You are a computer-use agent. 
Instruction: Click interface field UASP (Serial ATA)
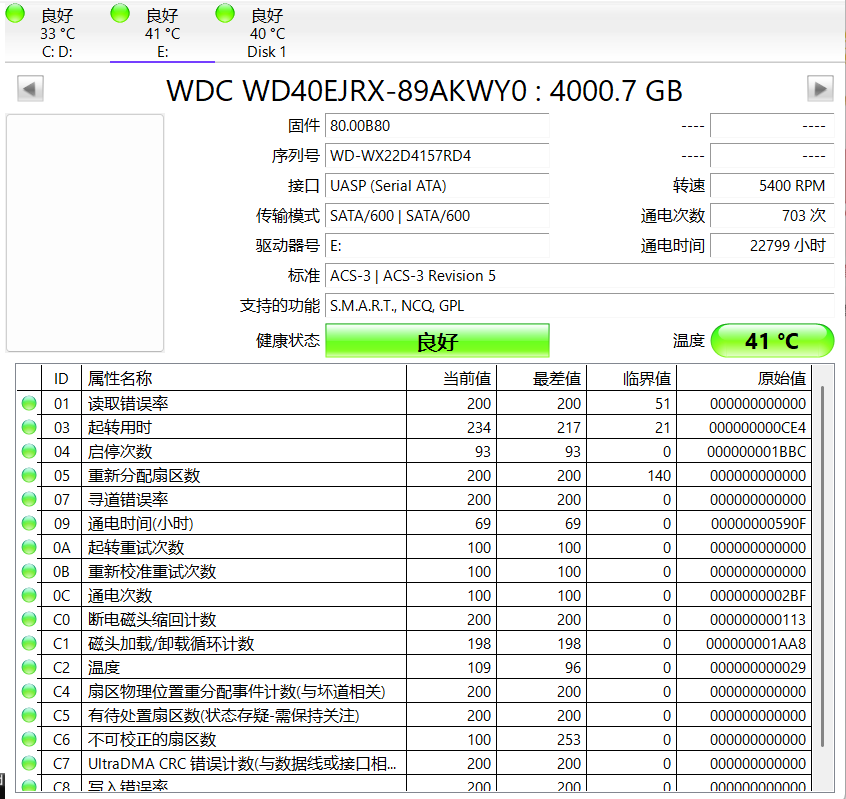coord(437,186)
